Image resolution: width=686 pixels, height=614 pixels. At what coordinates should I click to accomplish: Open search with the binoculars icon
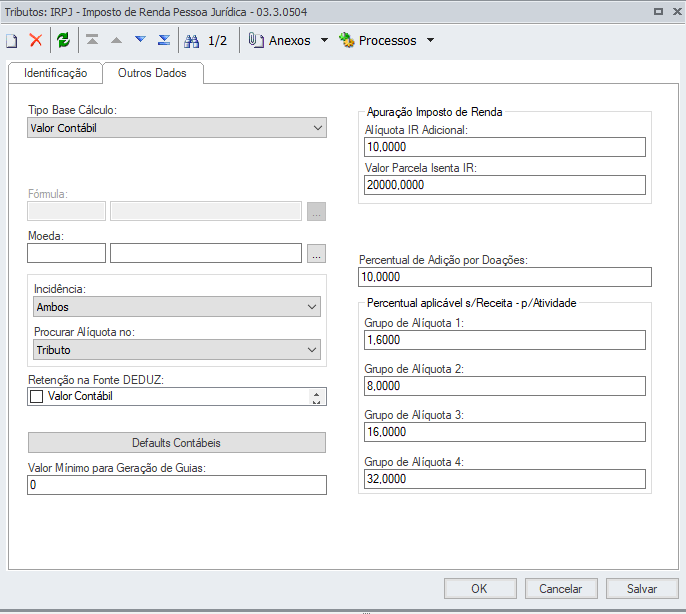[192, 41]
